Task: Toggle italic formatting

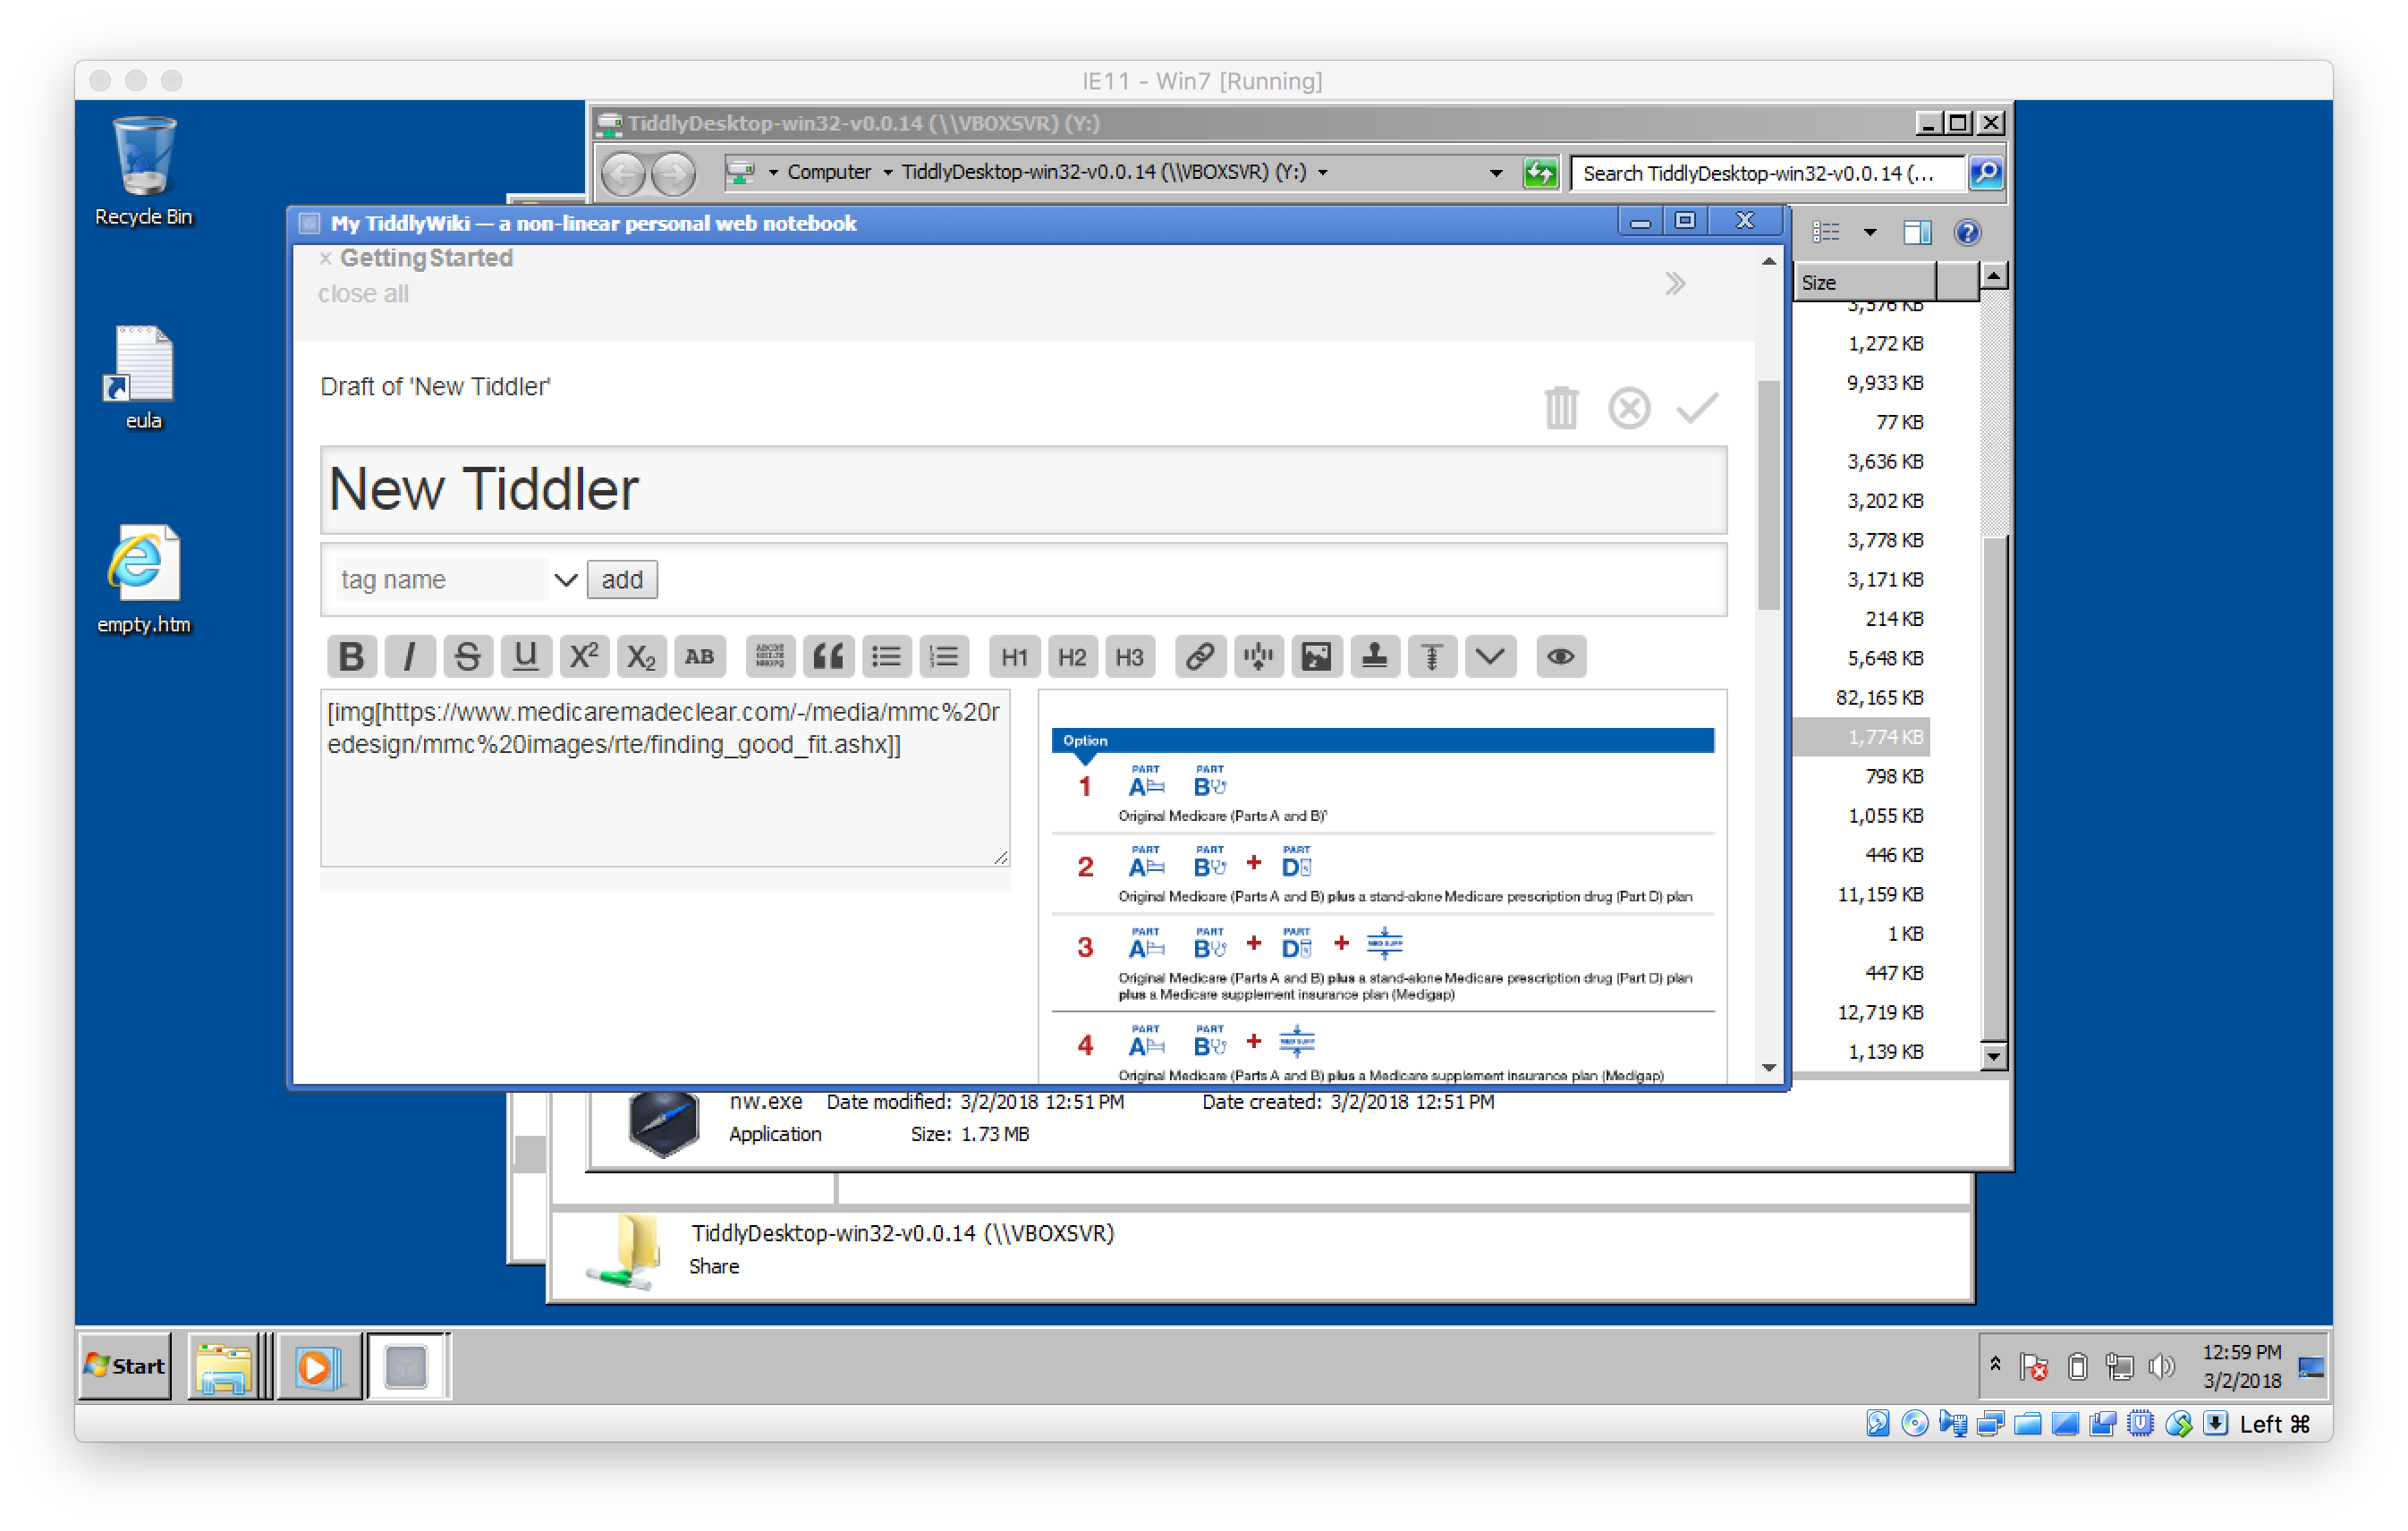Action: coord(409,656)
